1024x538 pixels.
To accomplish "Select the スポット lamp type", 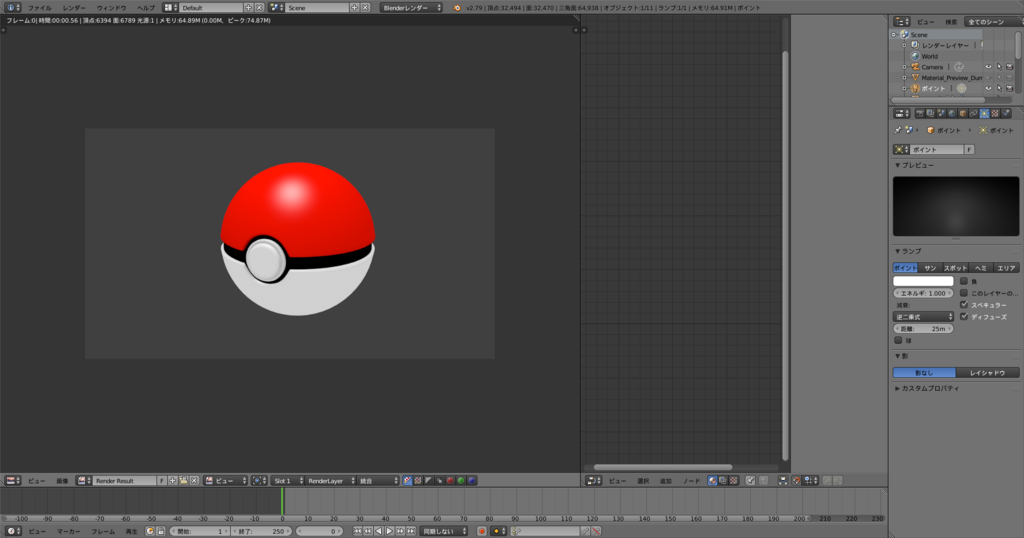I will click(955, 268).
